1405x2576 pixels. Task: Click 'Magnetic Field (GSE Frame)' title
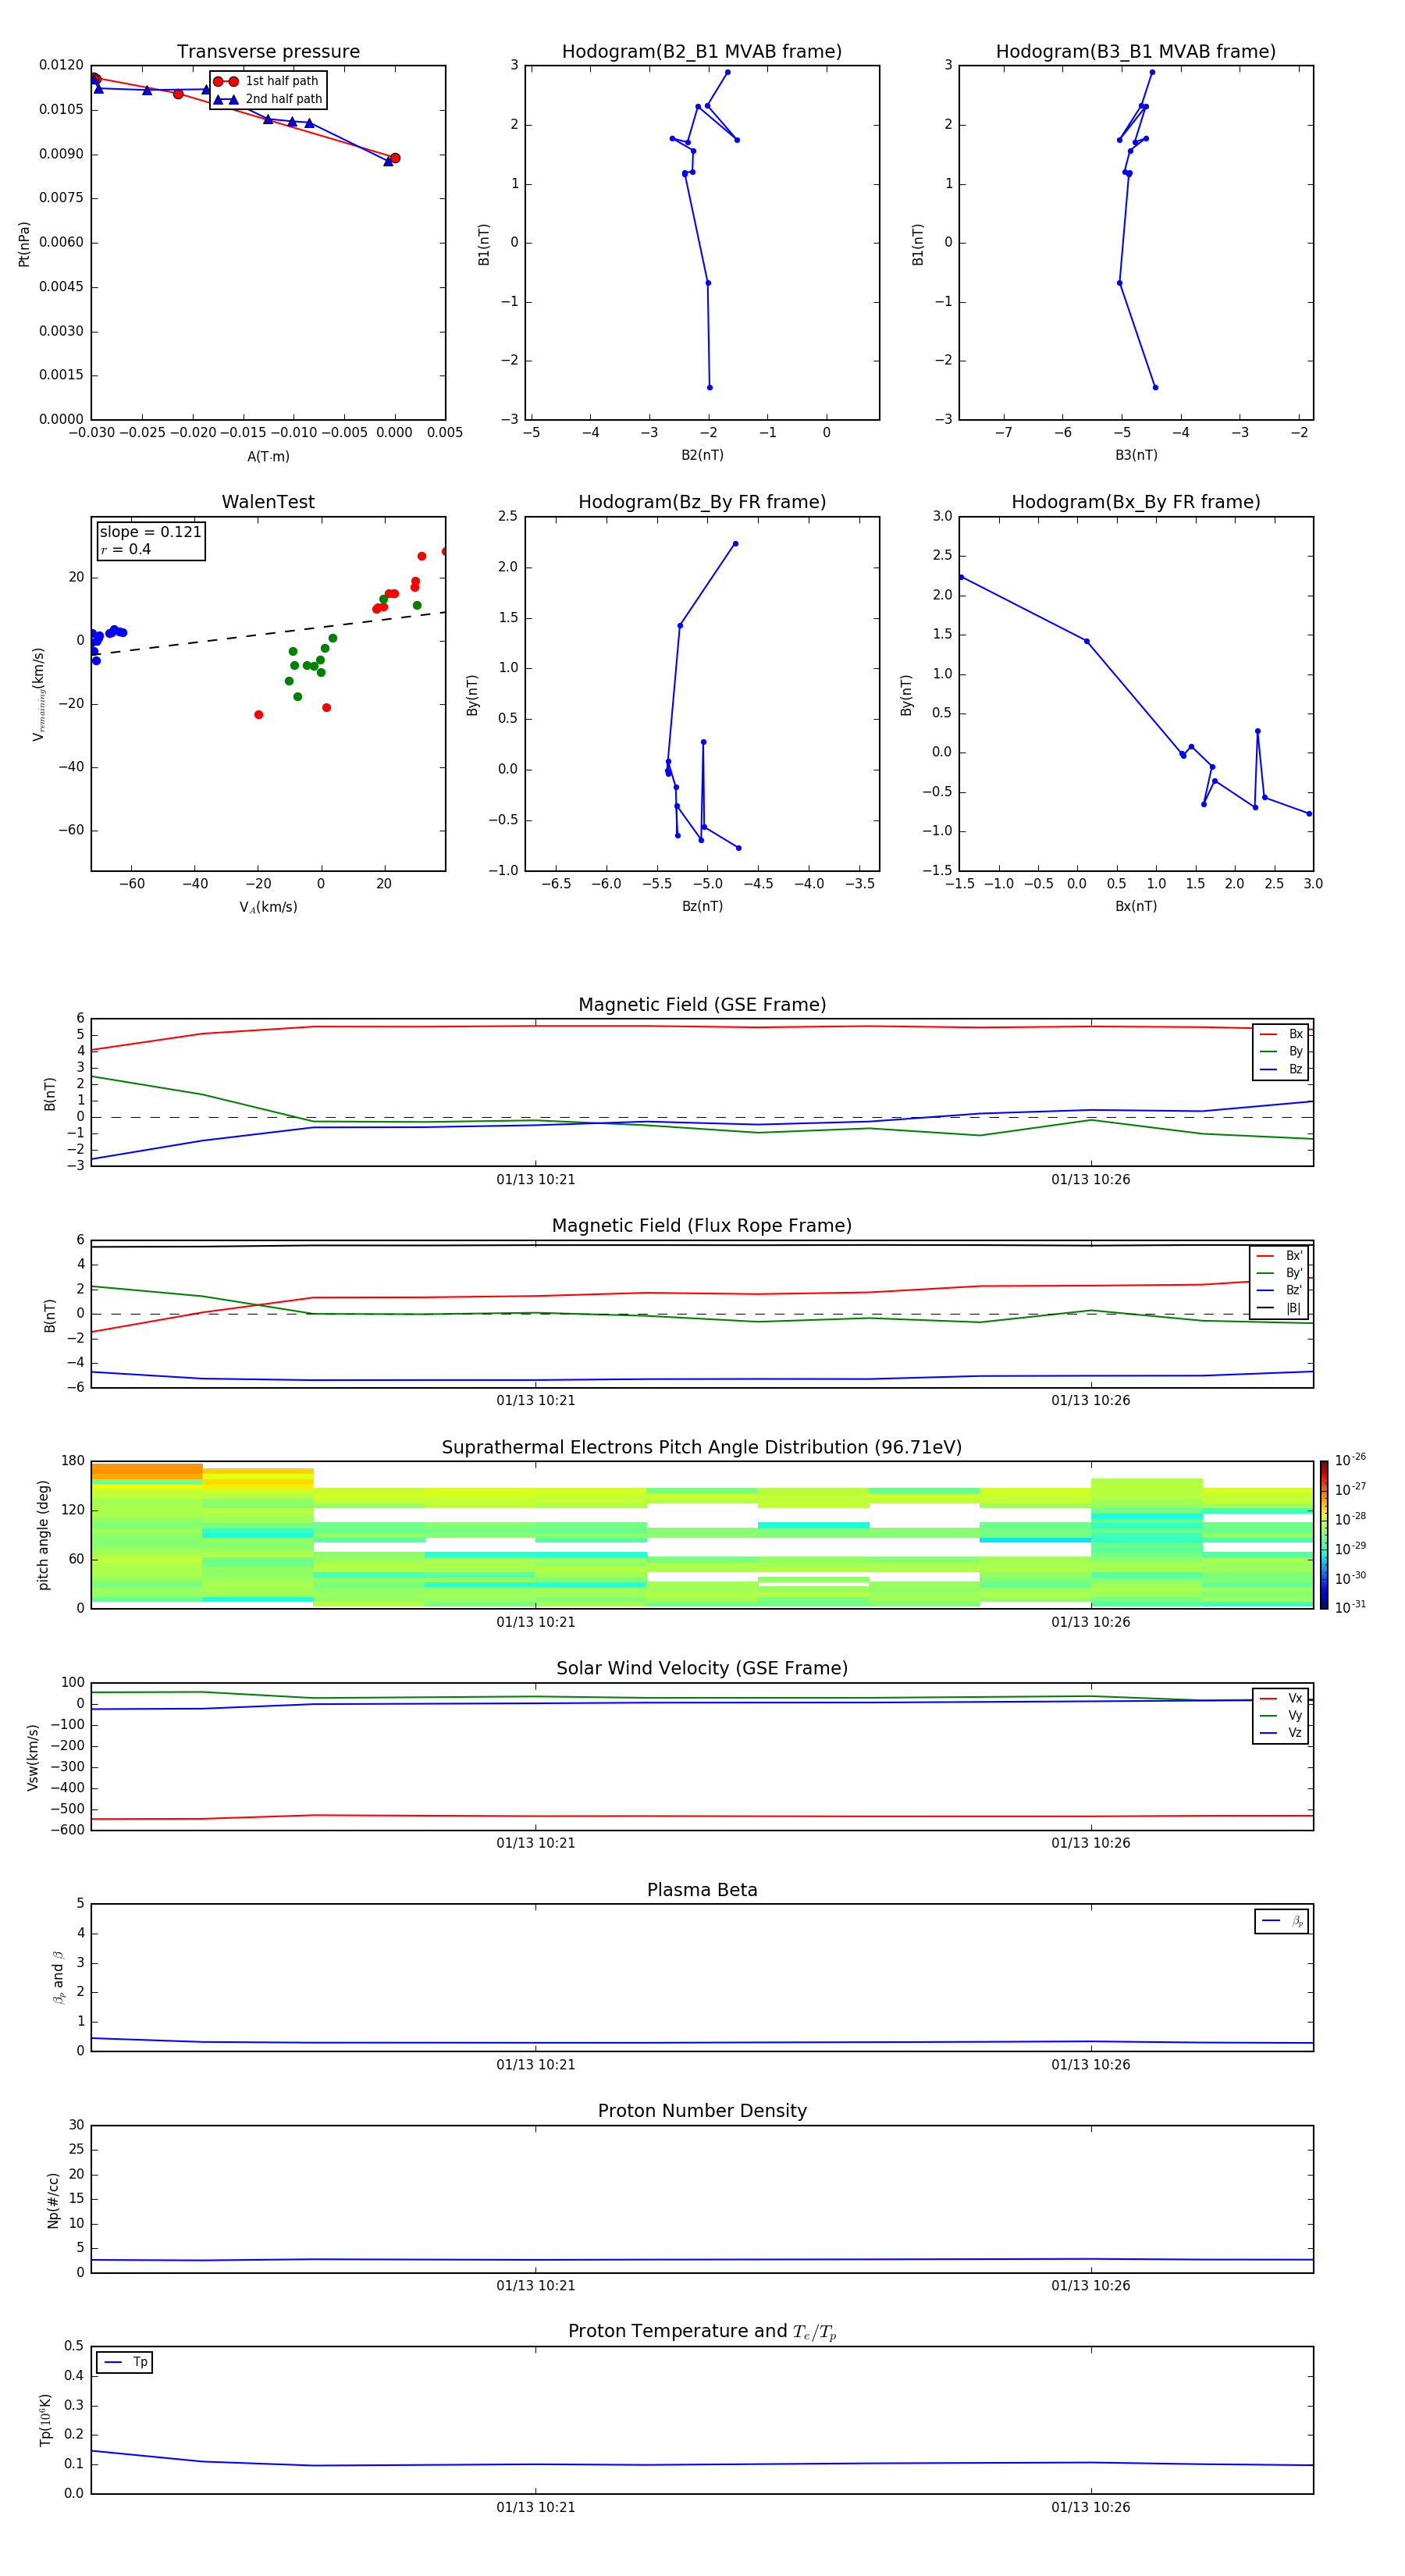(x=702, y=1005)
